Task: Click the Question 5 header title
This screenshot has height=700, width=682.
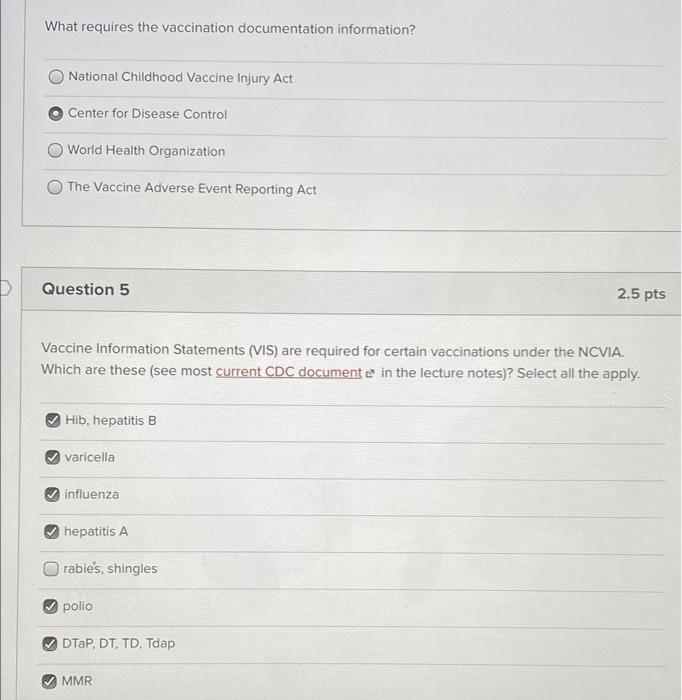Action: tap(86, 289)
